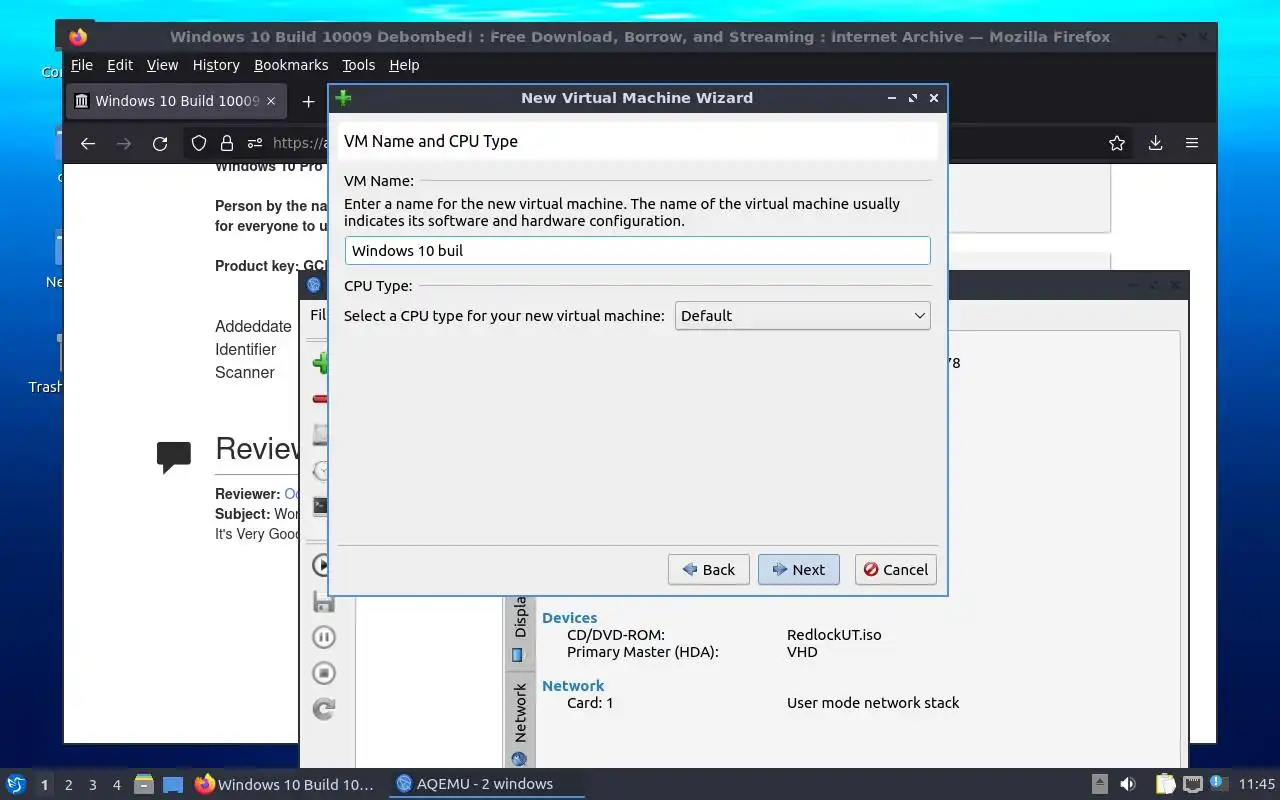Click 'Primary Master (HDA):' label

(x=643, y=652)
